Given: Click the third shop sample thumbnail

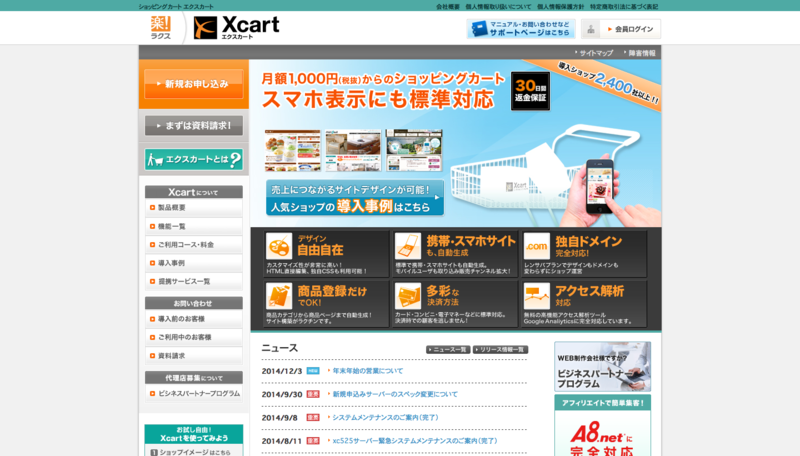Looking at the screenshot, I should click(414, 150).
